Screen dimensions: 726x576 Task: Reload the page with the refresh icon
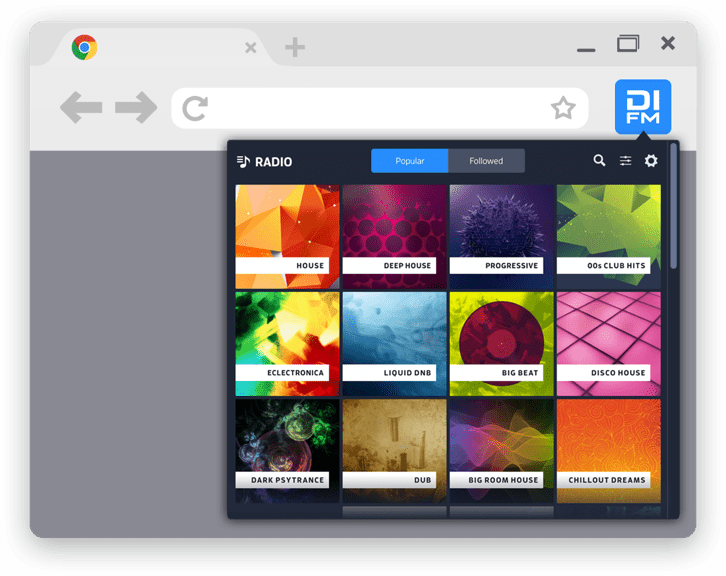pyautogui.click(x=195, y=108)
